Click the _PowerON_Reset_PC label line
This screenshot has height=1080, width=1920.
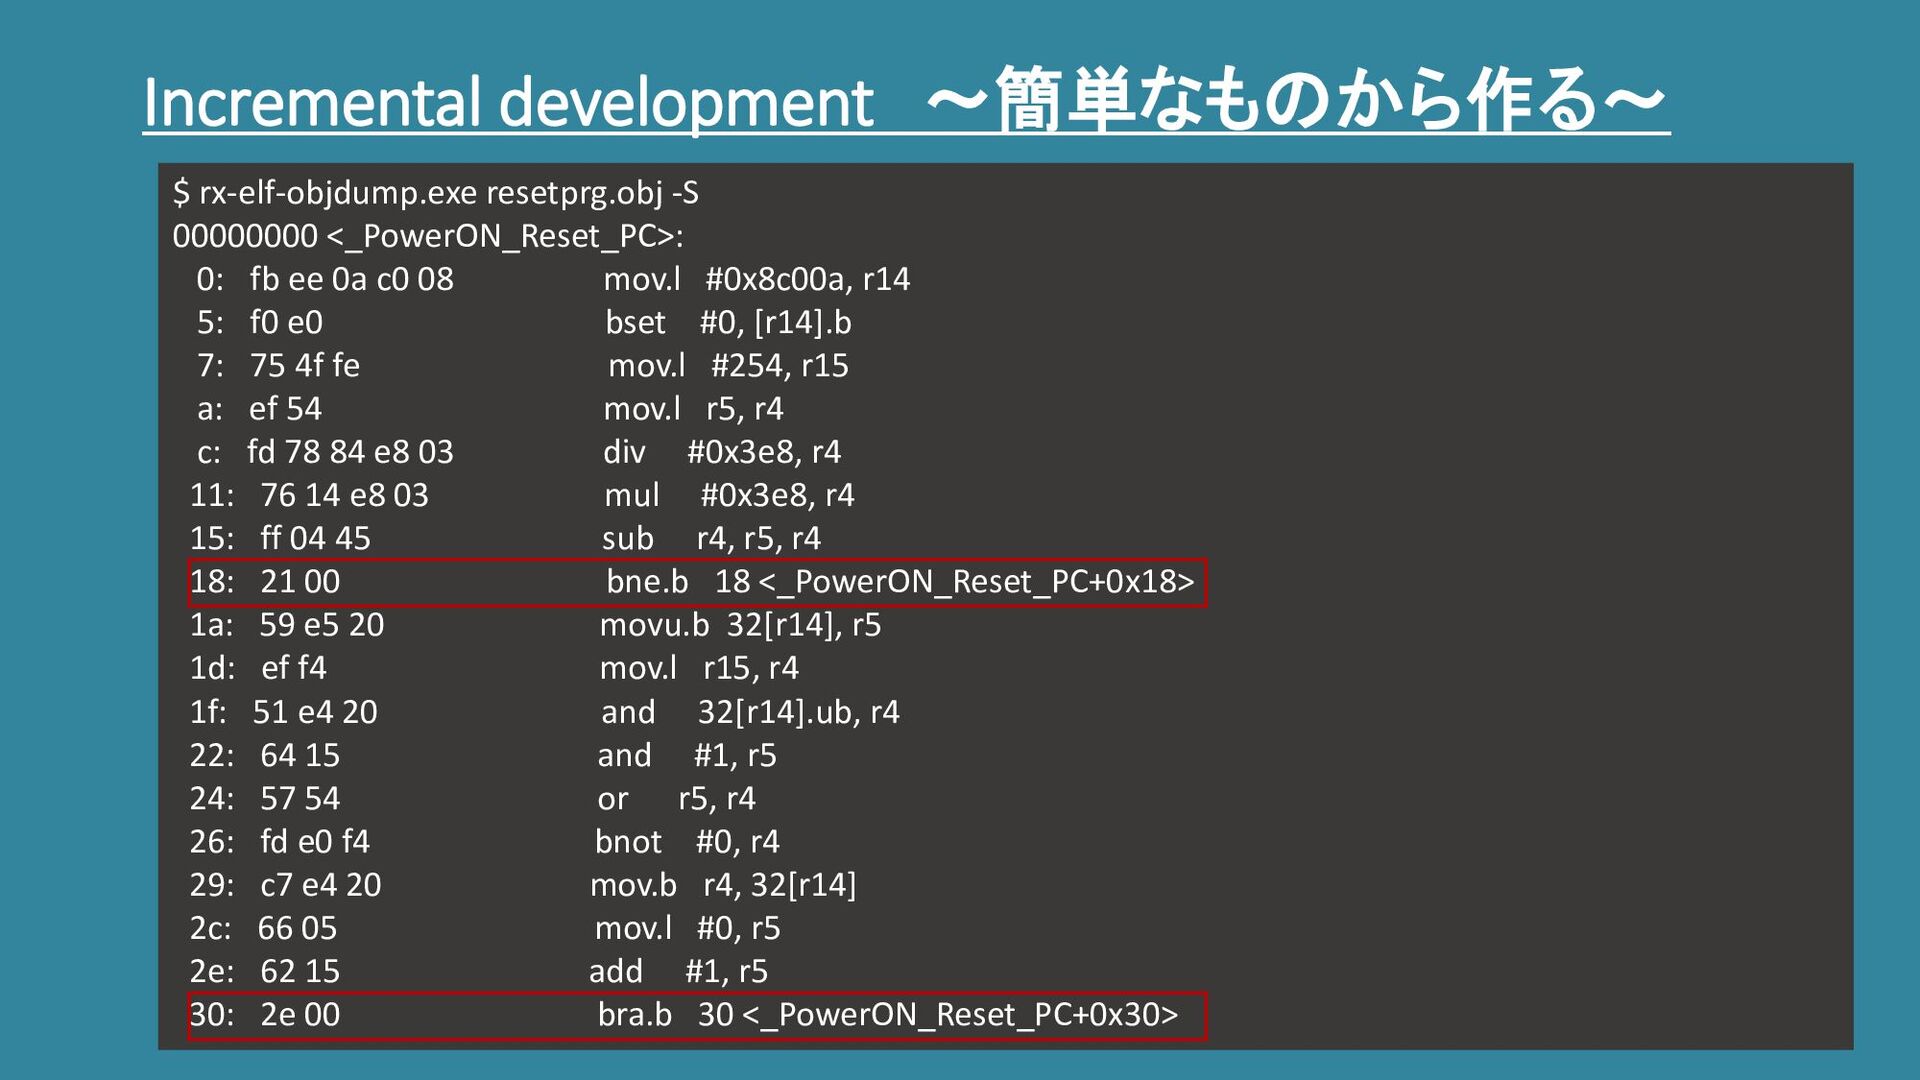click(427, 236)
